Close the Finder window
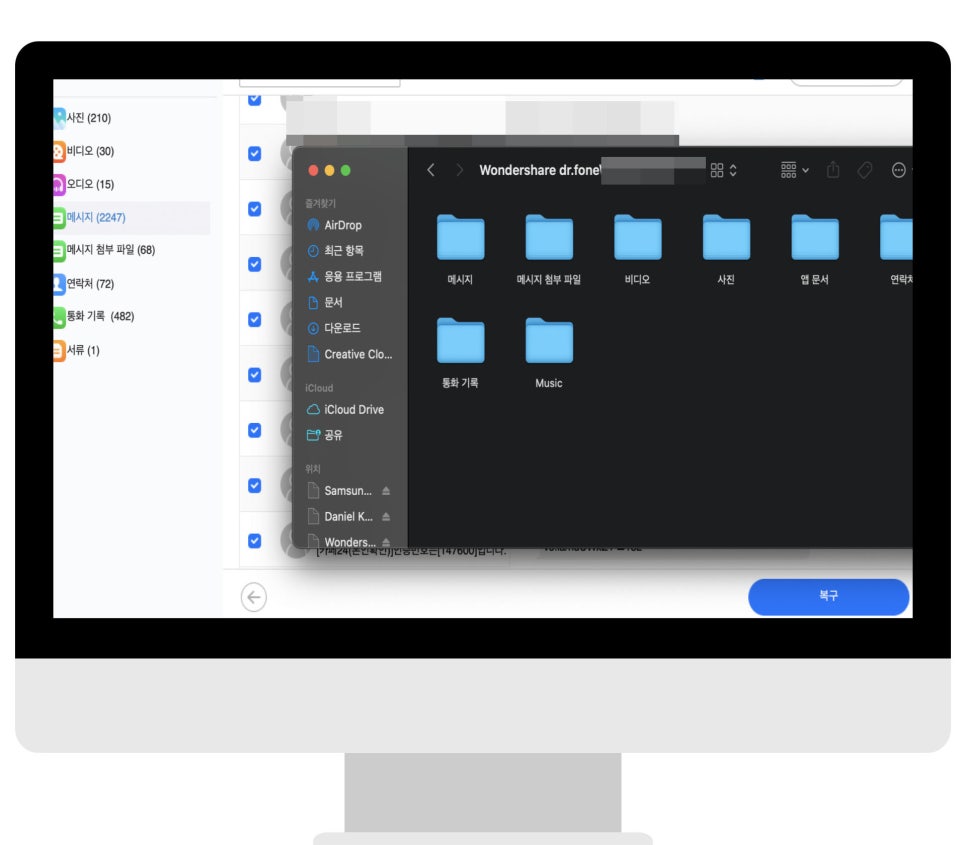The width and height of the screenshot is (966, 845). click(313, 171)
